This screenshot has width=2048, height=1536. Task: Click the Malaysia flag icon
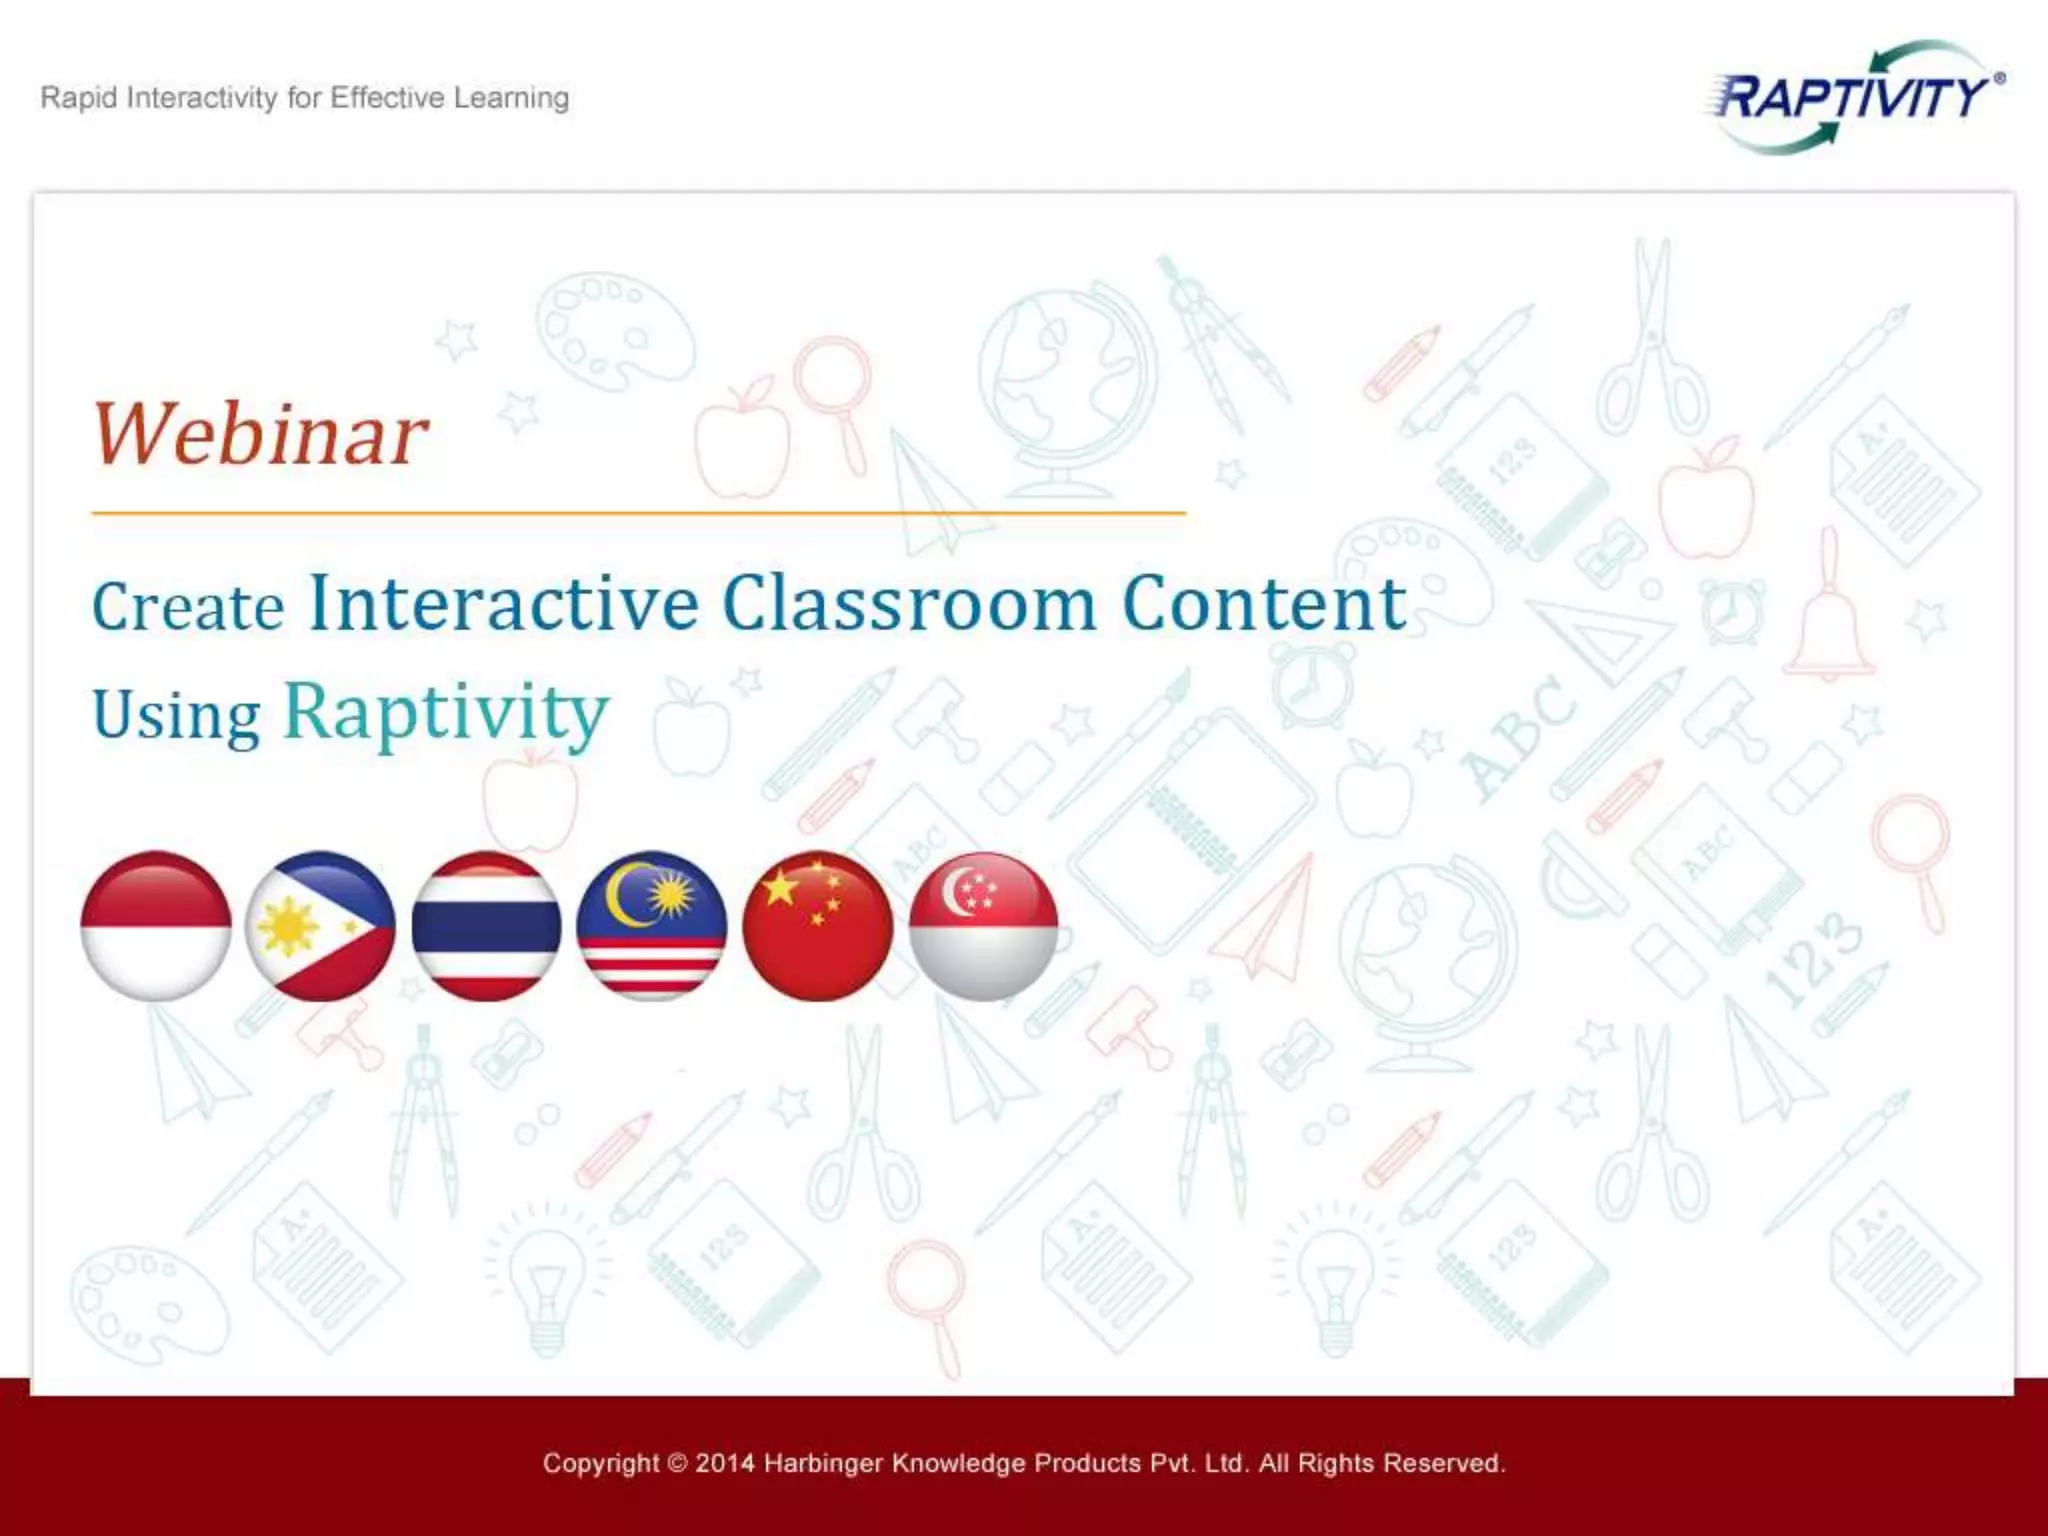coord(652,926)
